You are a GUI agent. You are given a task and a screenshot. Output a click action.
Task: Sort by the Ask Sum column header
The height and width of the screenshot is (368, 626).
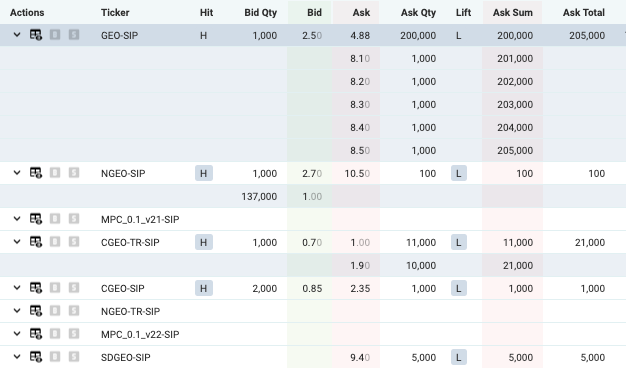513,12
